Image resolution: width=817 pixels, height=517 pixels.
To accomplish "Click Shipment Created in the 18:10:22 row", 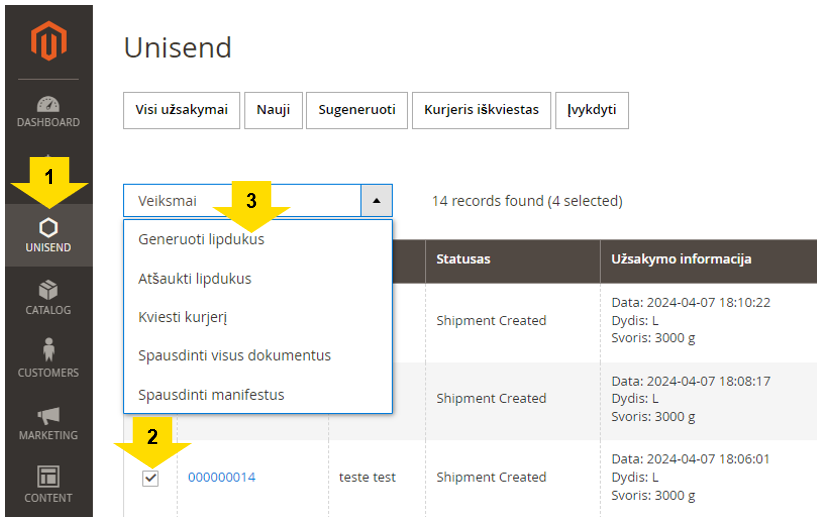I will [491, 321].
